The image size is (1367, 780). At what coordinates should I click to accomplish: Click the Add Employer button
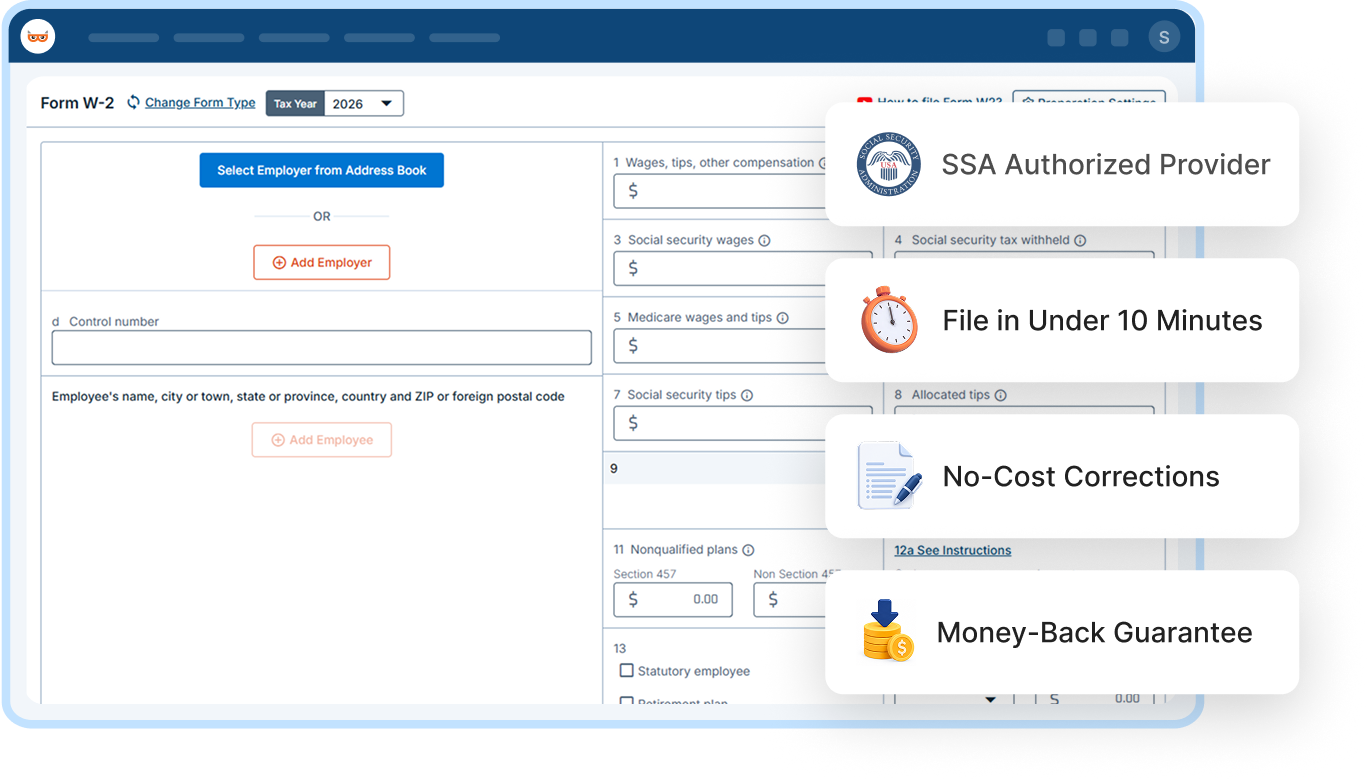click(322, 262)
